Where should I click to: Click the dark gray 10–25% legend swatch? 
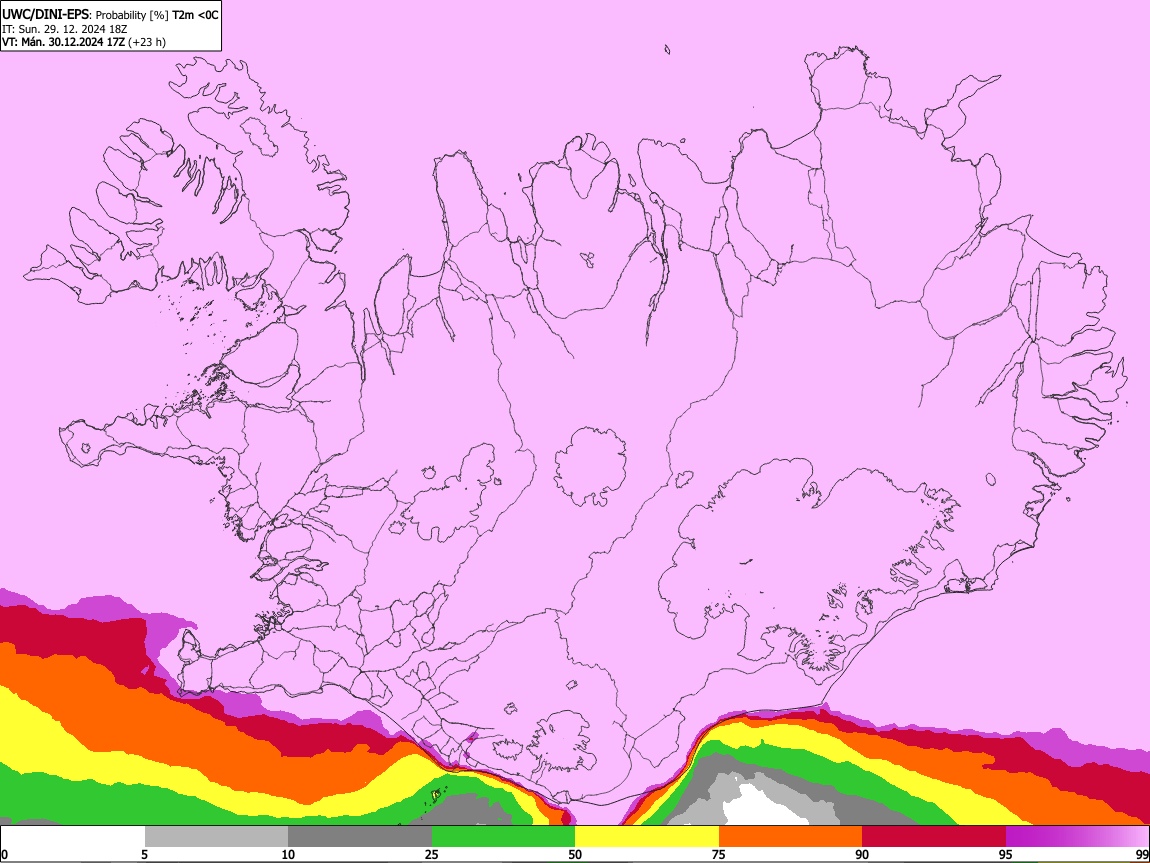(x=360, y=837)
